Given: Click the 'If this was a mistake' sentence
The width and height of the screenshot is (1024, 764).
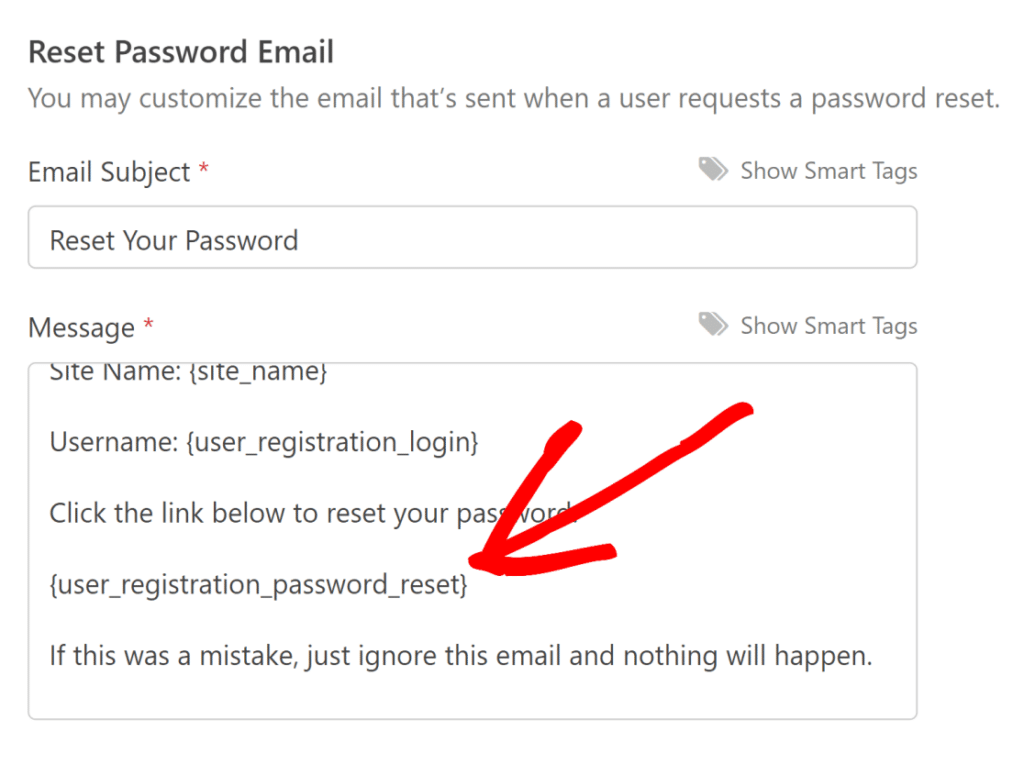Looking at the screenshot, I should coord(460,655).
